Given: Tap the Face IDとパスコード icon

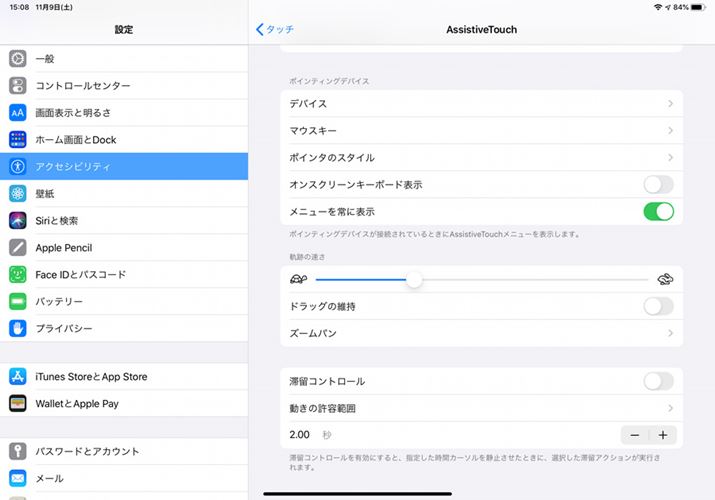Looking at the screenshot, I should (x=18, y=274).
